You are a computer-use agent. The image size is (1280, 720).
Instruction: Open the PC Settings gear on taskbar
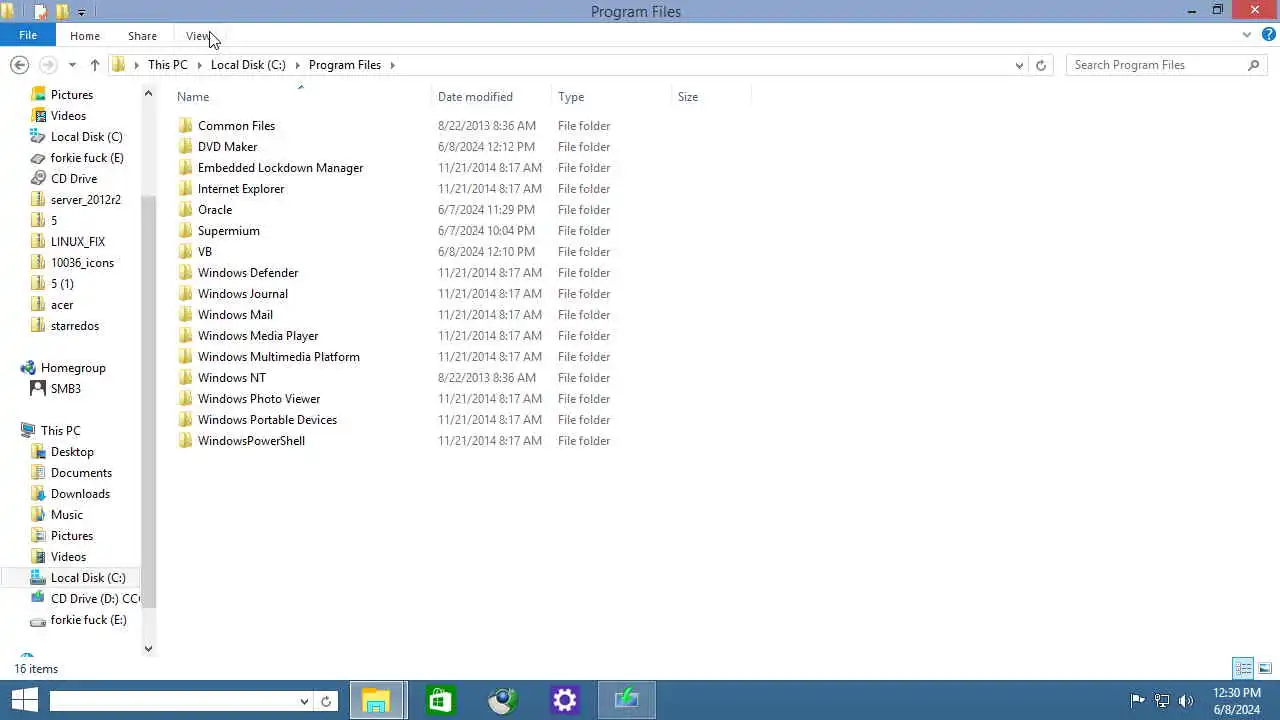tap(565, 700)
